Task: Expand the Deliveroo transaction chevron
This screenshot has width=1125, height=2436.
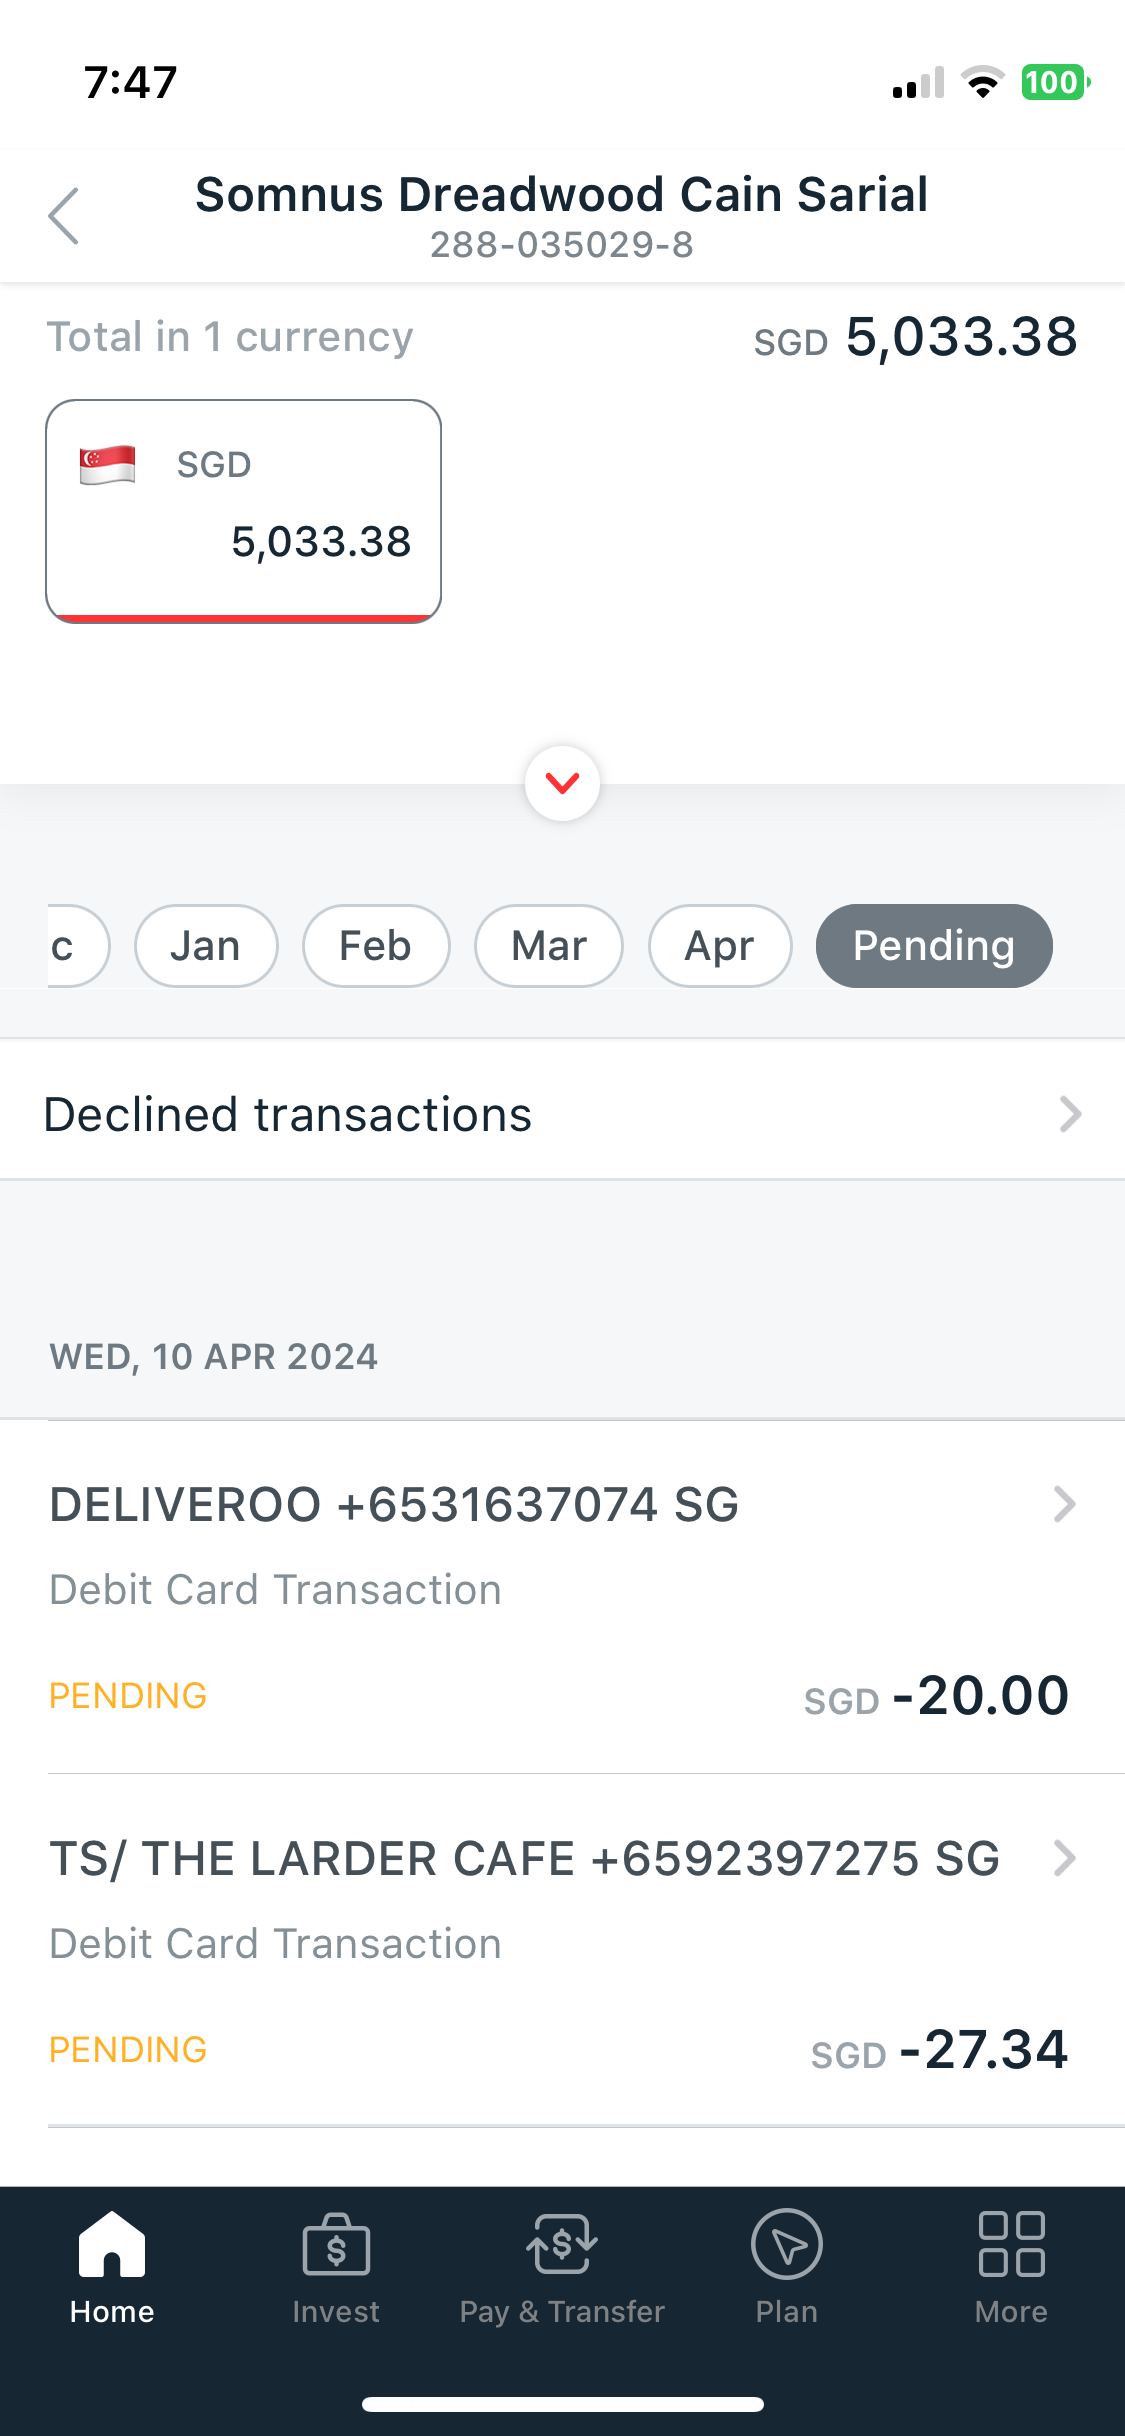Action: click(x=1065, y=1504)
